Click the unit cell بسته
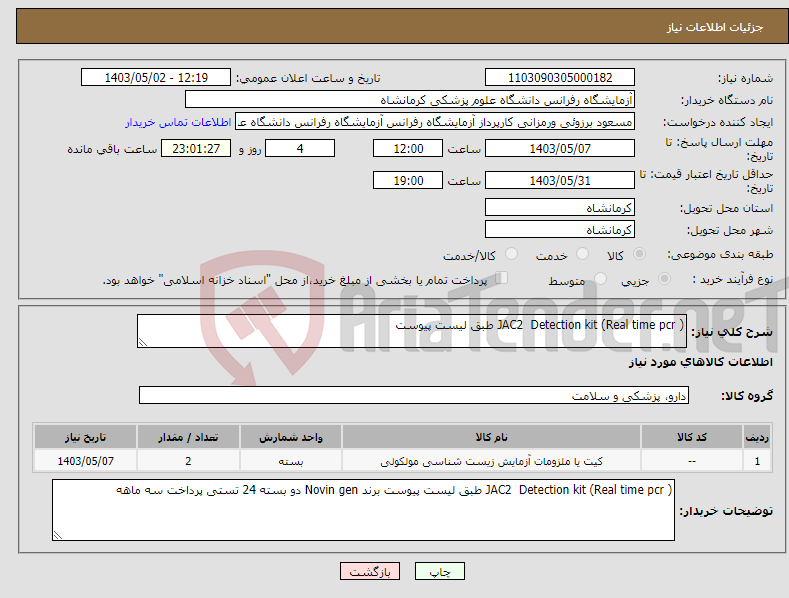Image resolution: width=789 pixels, height=598 pixels. pos(291,461)
